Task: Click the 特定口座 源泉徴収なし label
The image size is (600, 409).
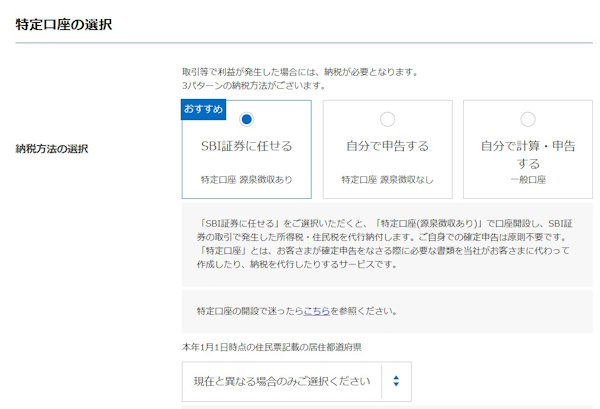Action: click(387, 179)
